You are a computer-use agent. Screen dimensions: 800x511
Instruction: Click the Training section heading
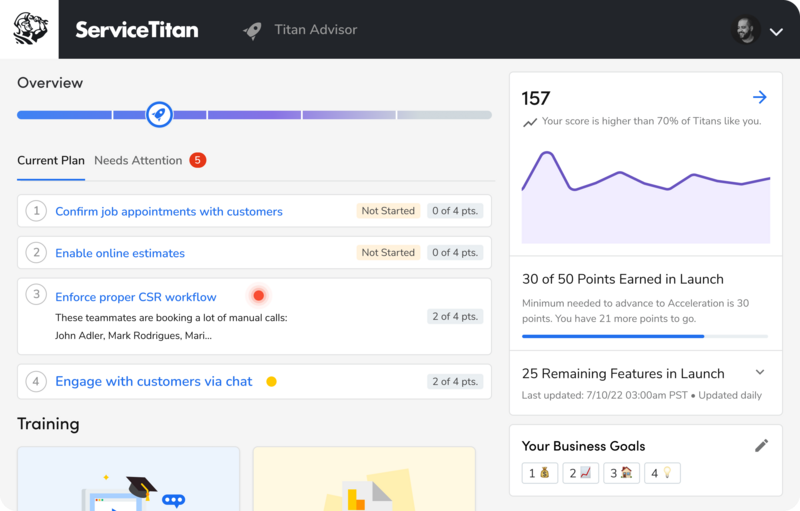[x=48, y=424]
